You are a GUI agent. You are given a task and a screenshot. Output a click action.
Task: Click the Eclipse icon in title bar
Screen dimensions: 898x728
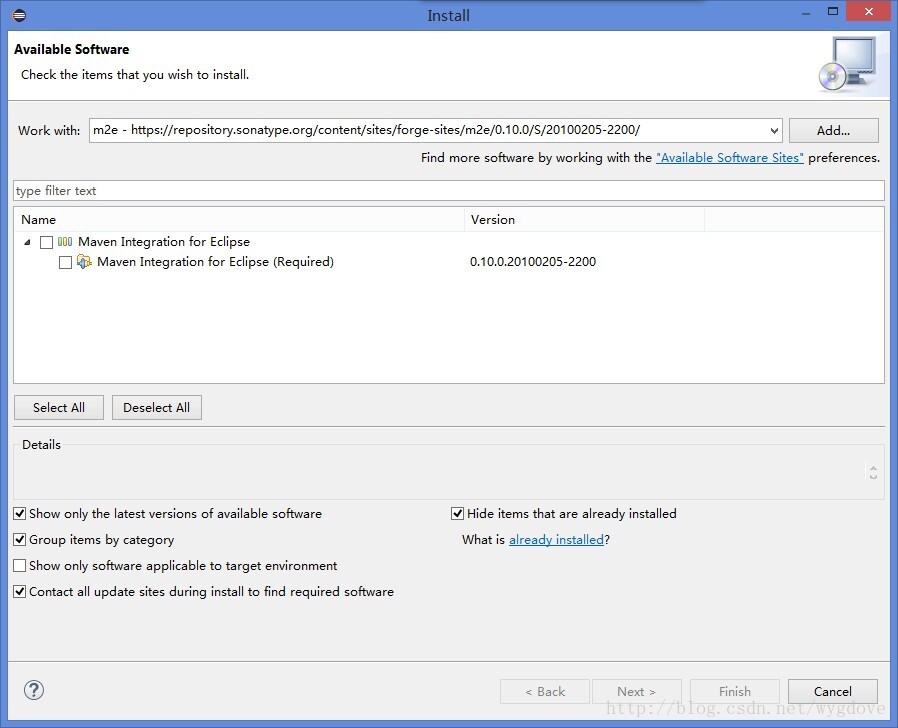click(x=19, y=15)
